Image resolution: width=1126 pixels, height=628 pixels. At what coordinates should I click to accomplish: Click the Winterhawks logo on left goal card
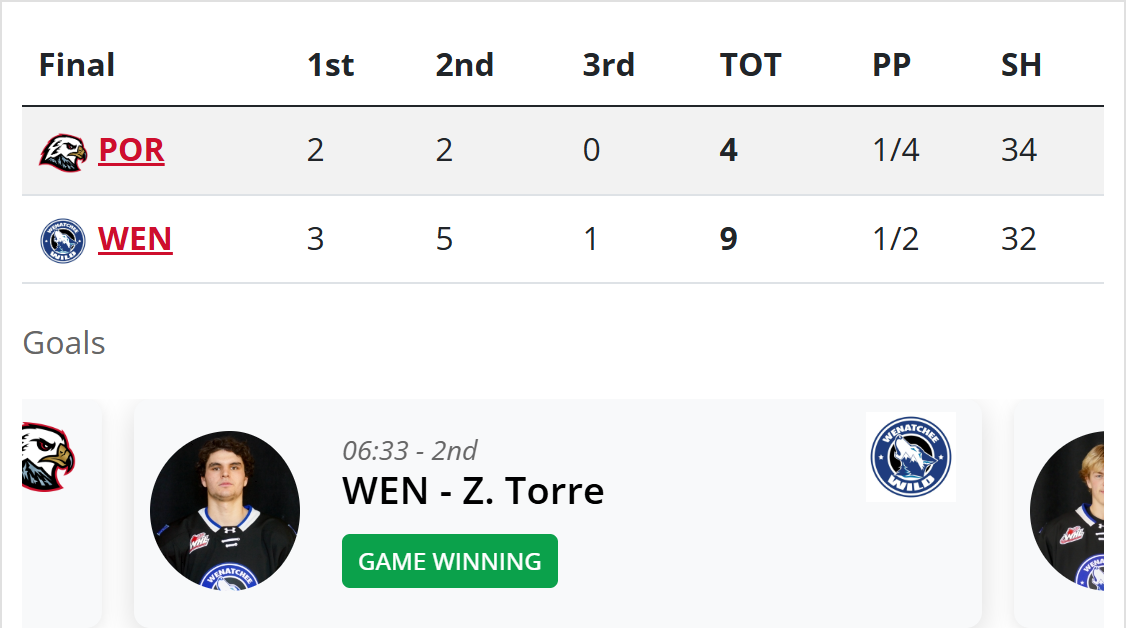[x=48, y=457]
